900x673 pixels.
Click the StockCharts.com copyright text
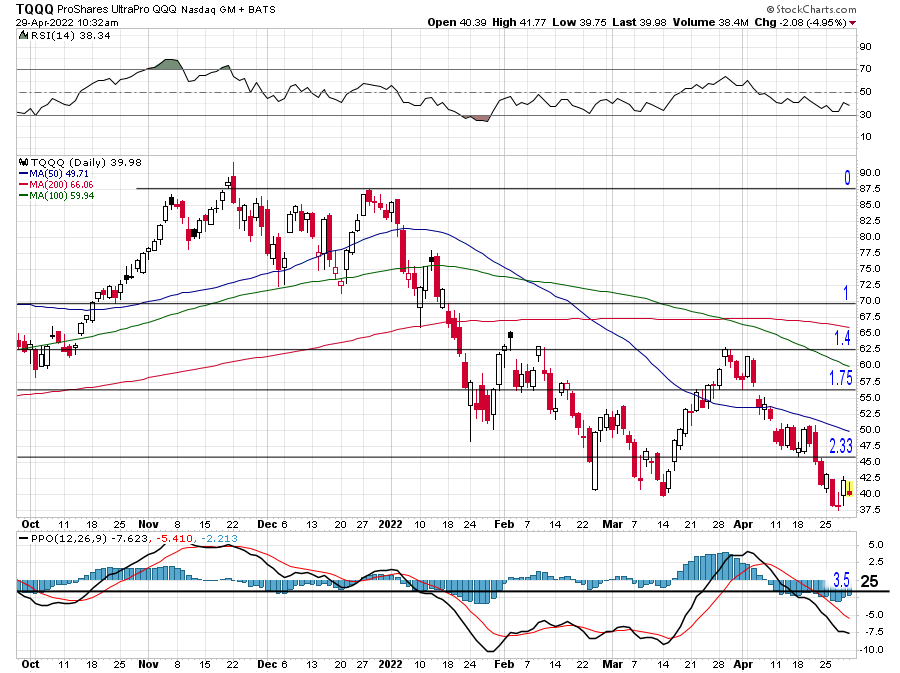[x=811, y=9]
